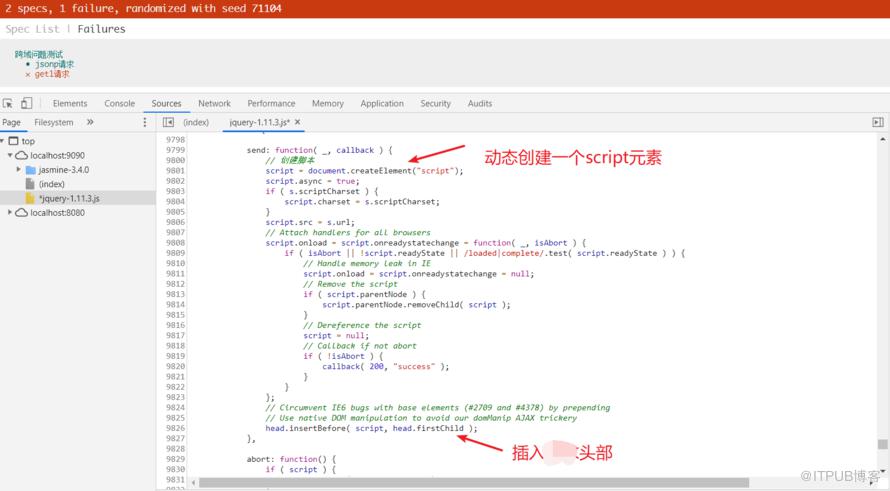Open the Console tab
Viewport: 890px width, 491px height.
119,103
